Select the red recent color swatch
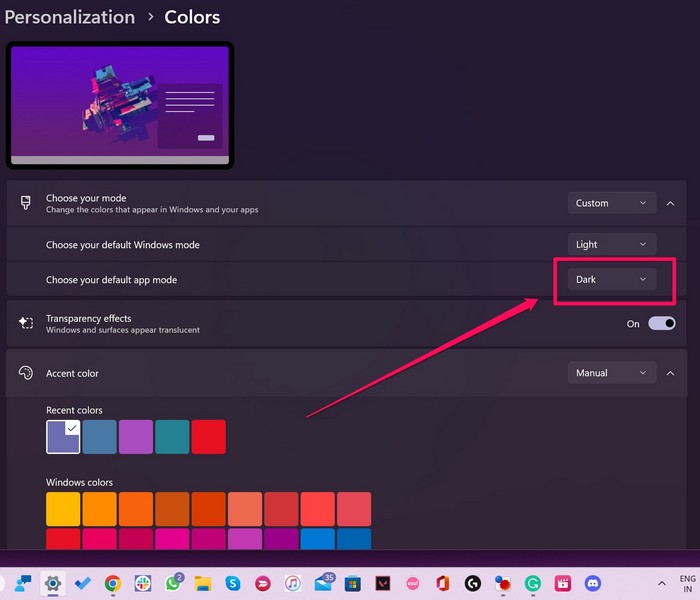The width and height of the screenshot is (700, 600). [209, 437]
